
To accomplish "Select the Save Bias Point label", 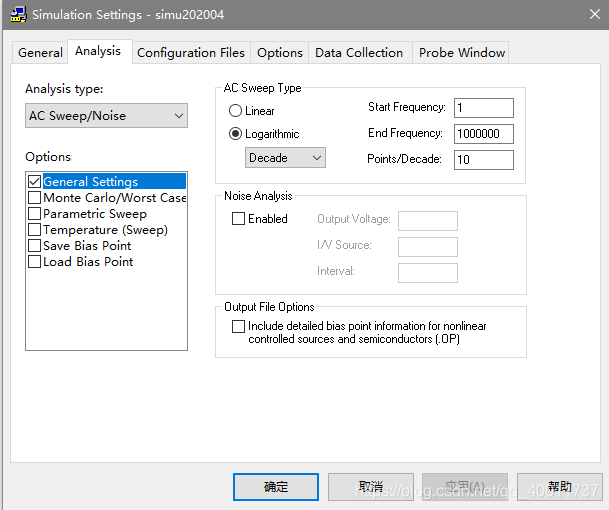I will coord(87,245).
